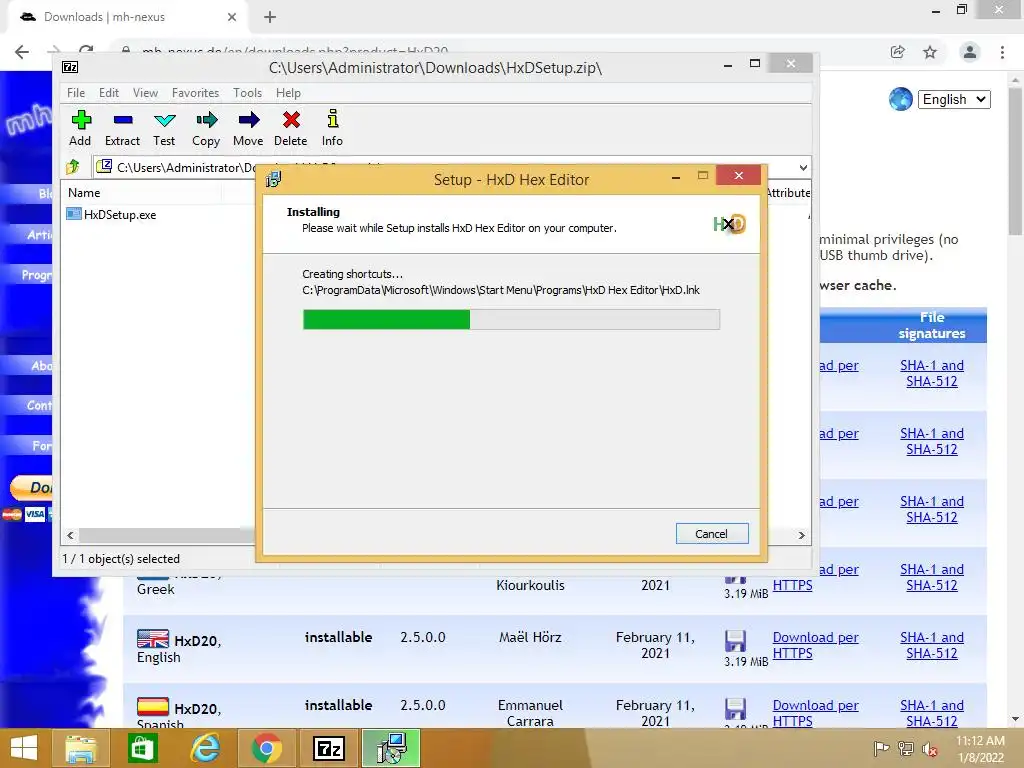Viewport: 1024px width, 768px height.
Task: Click the 7z icon in 7-Zip title bar
Action: [70, 67]
